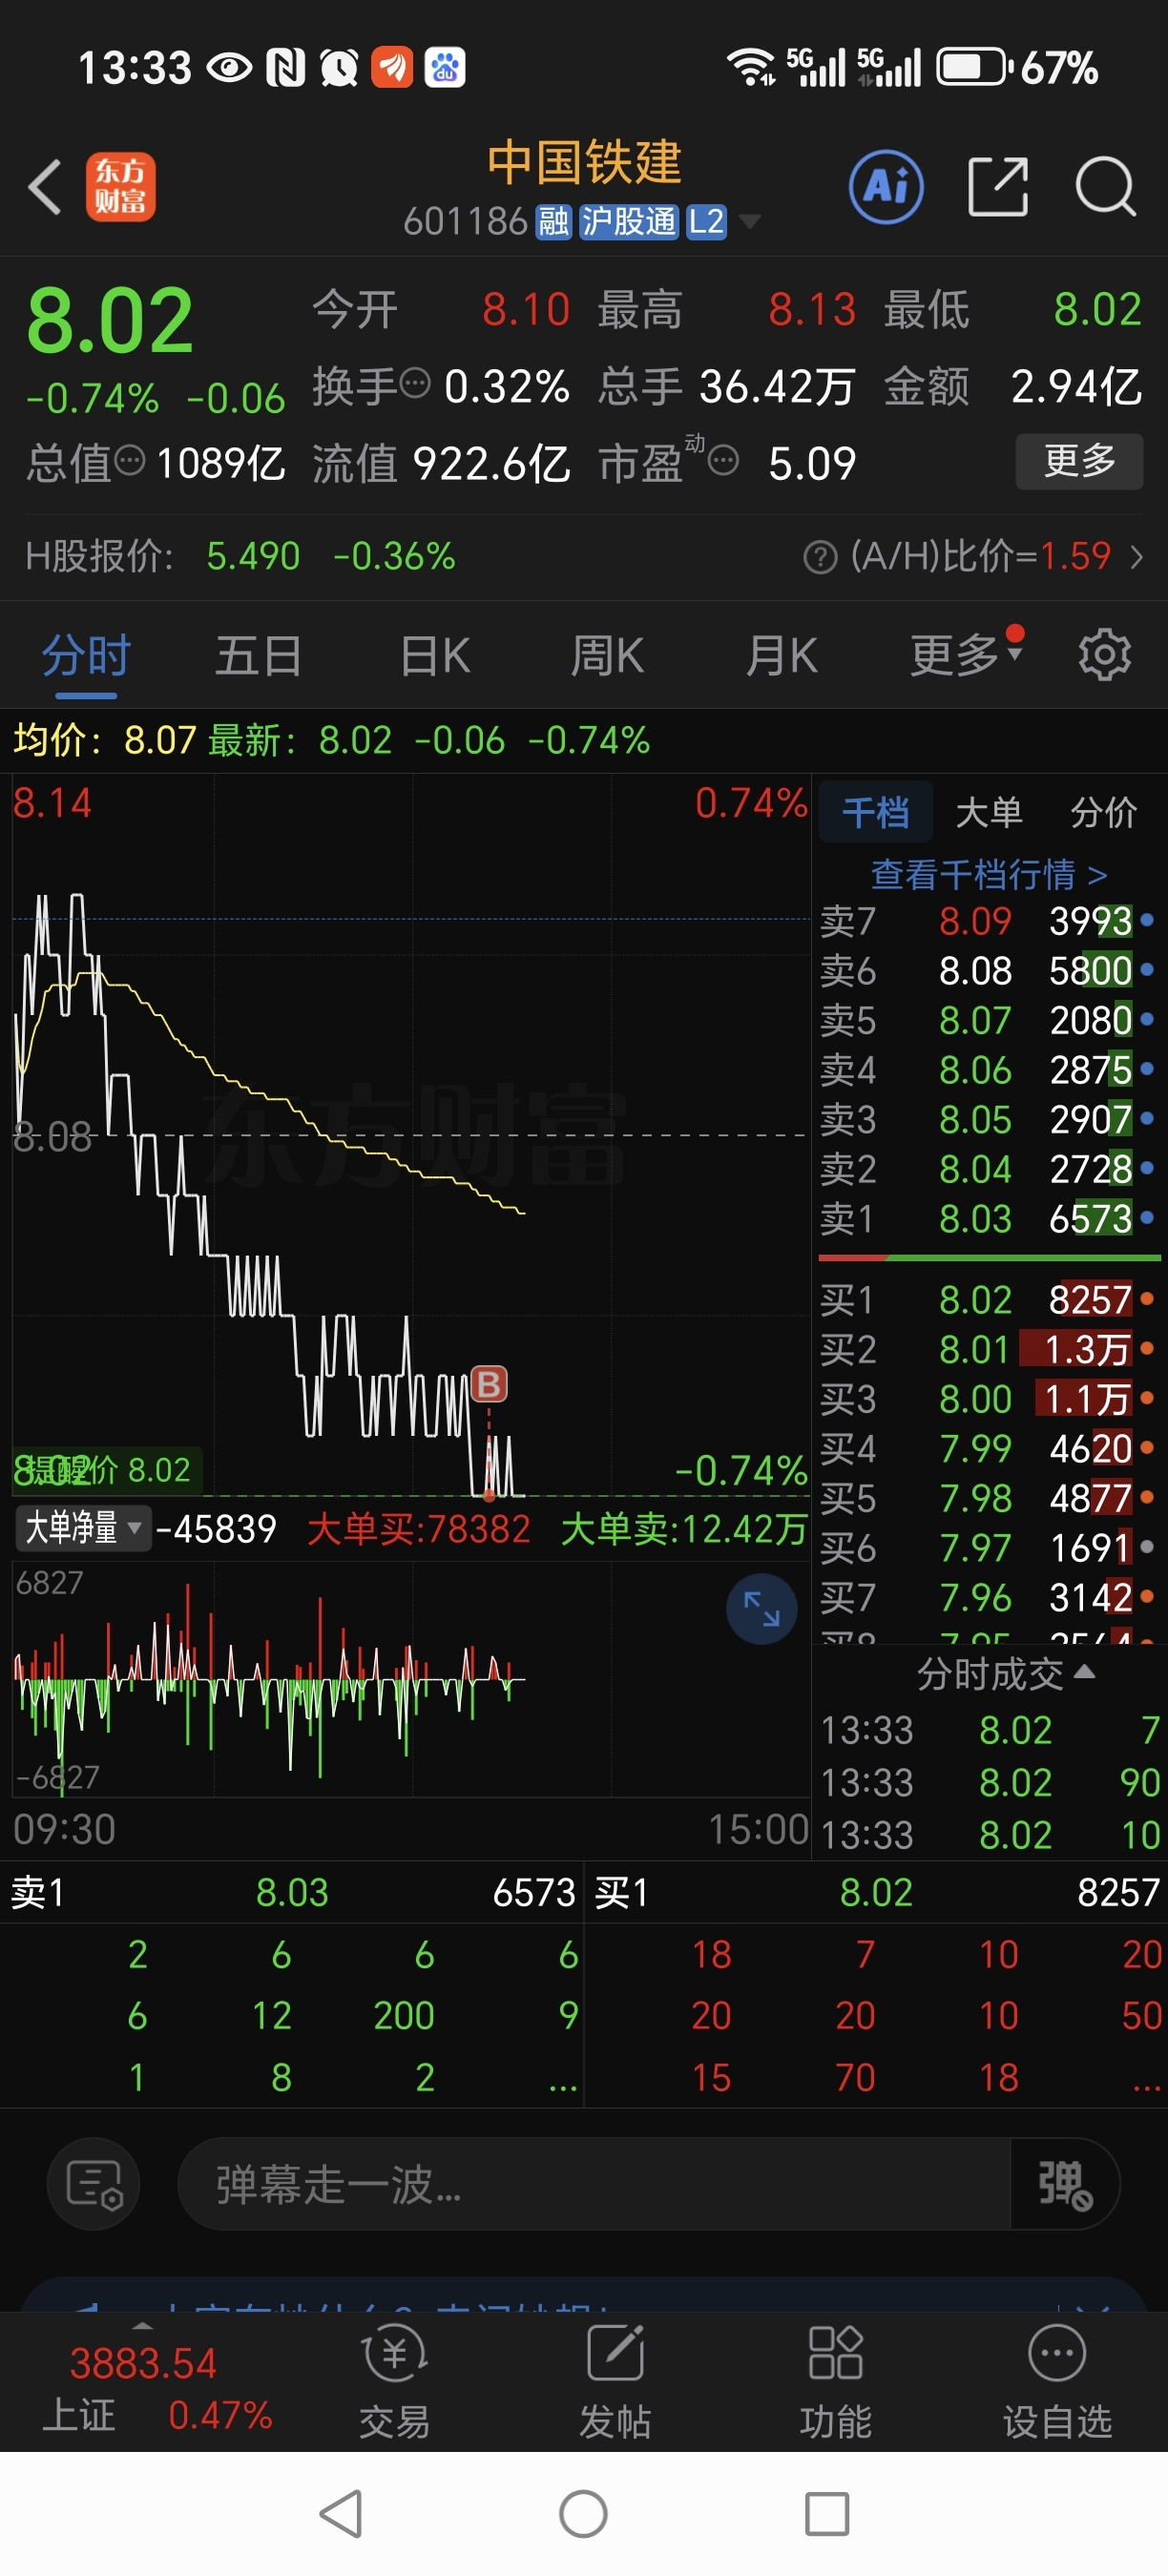Viewport: 1168px width, 2576px height.
Task: Select the 卖6 8.08 order book row
Action: (x=989, y=970)
